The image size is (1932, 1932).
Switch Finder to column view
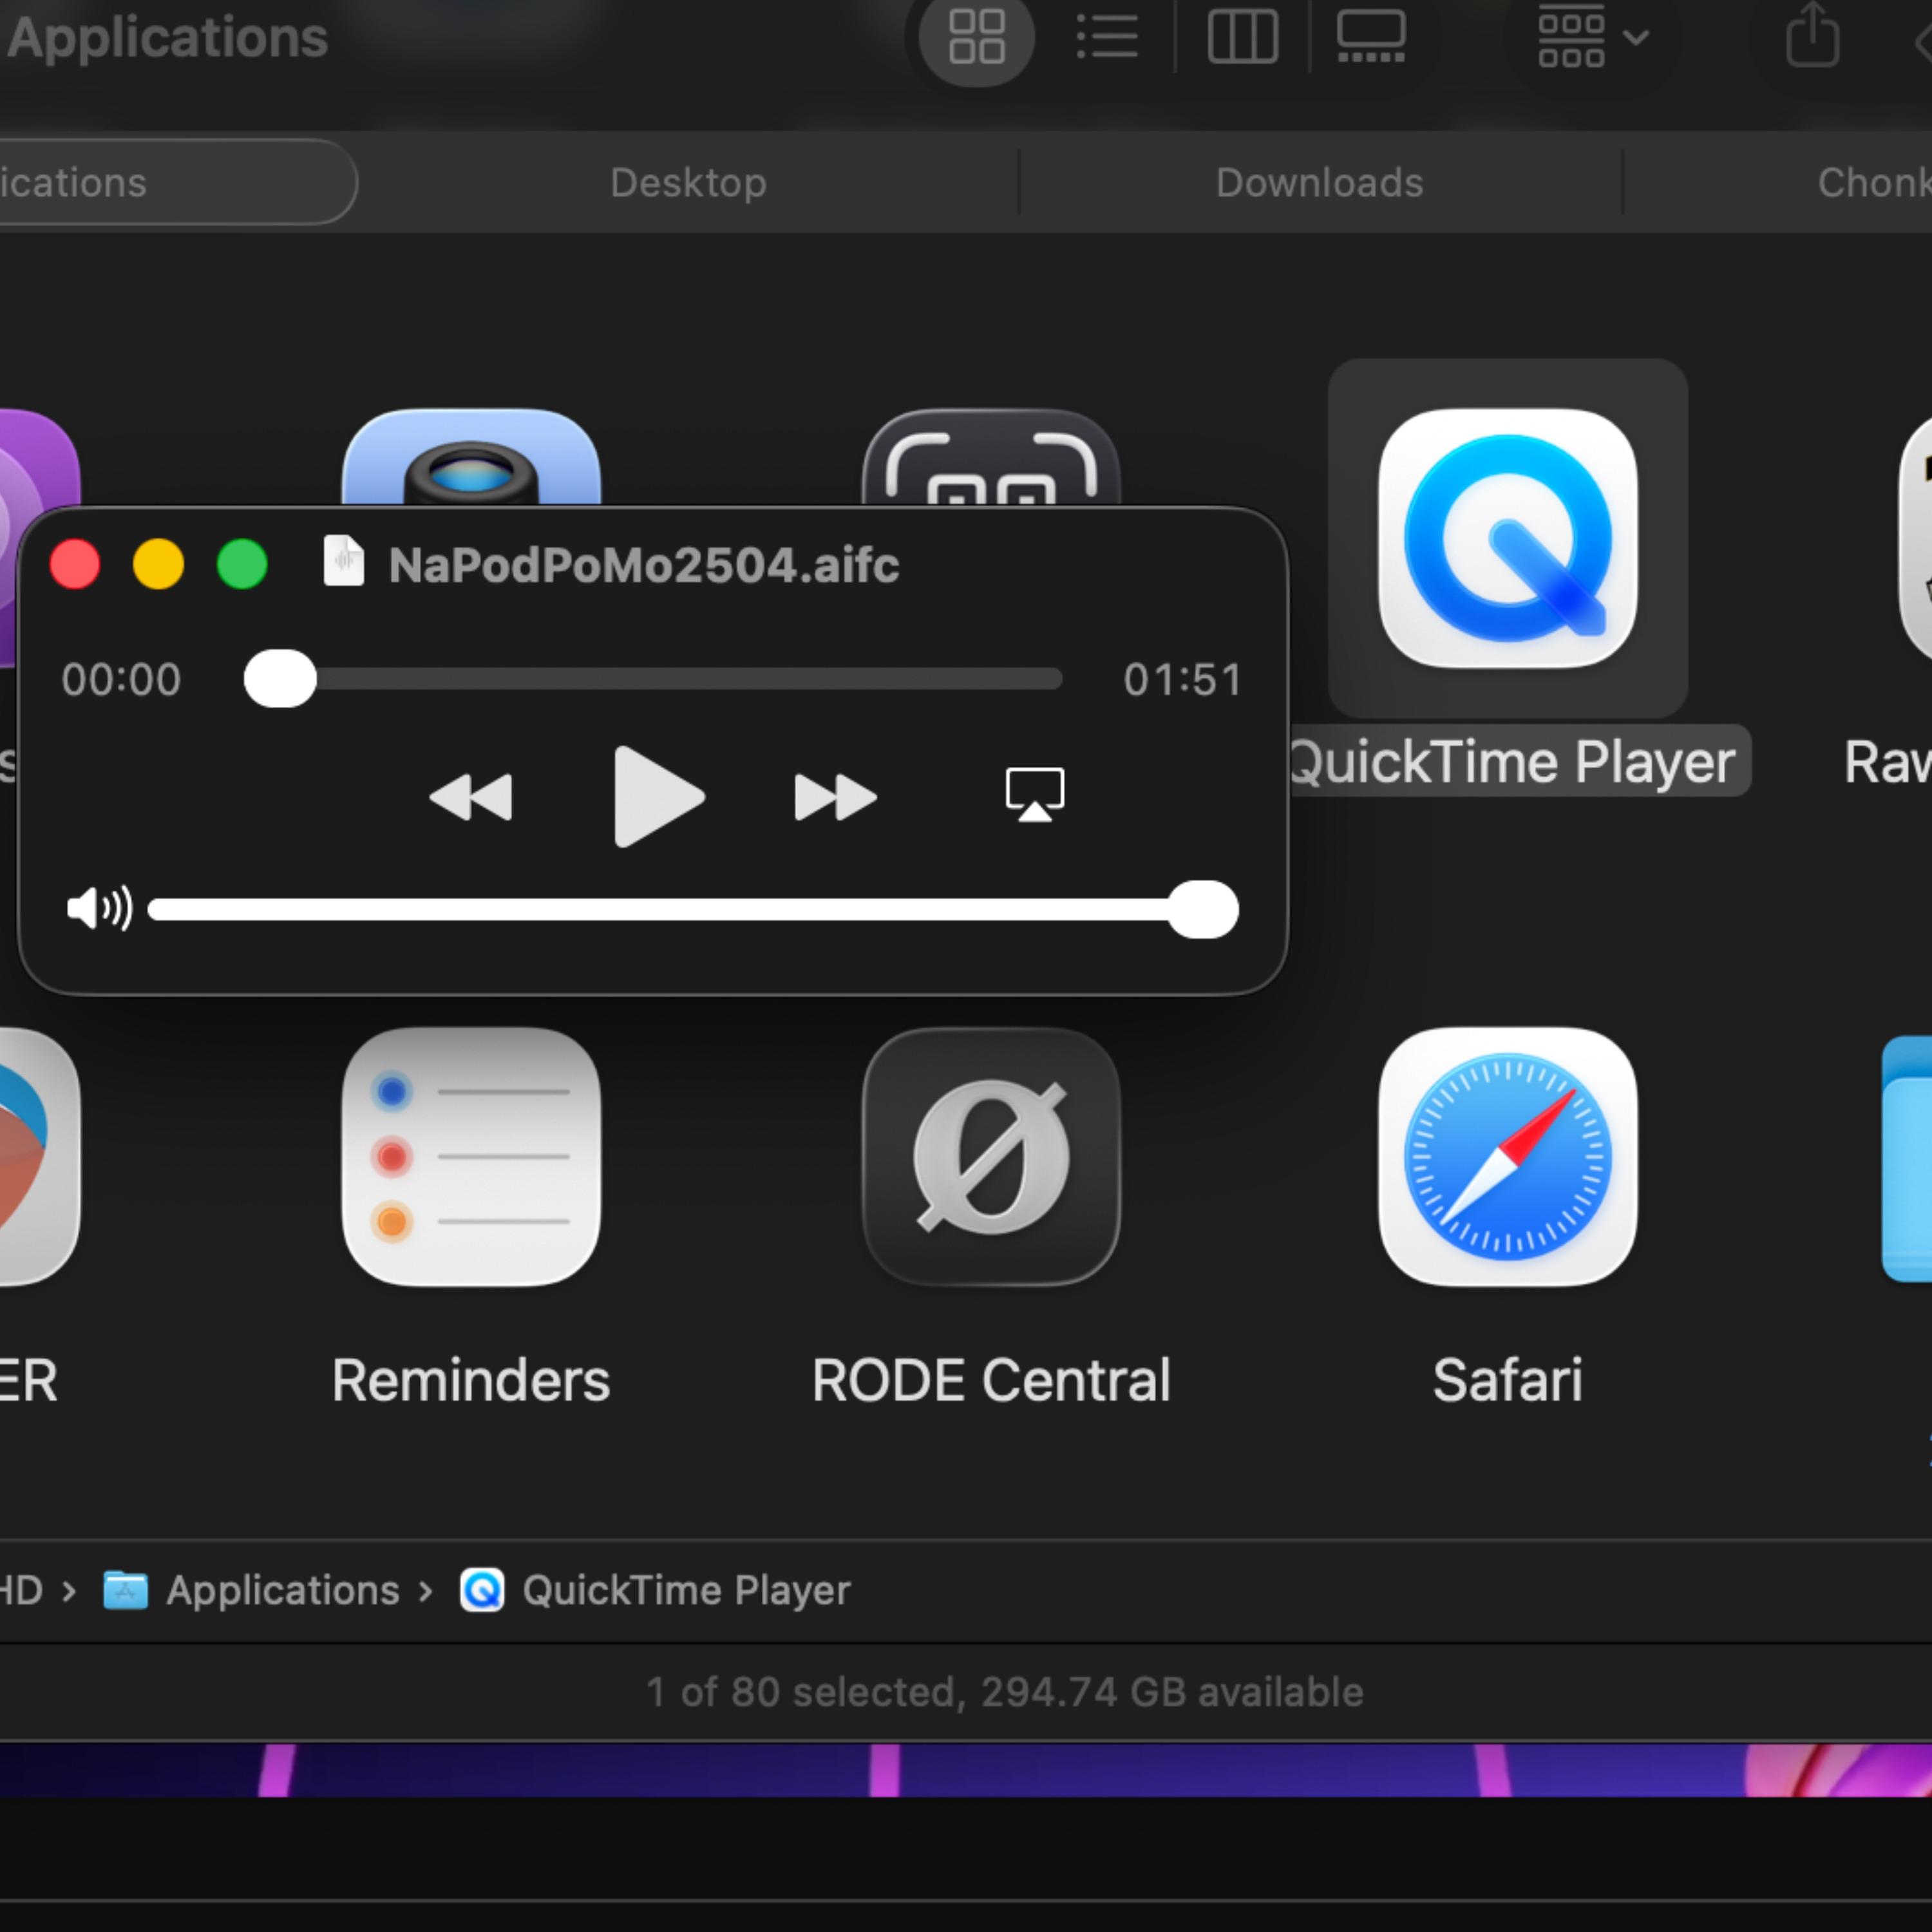coord(1242,38)
